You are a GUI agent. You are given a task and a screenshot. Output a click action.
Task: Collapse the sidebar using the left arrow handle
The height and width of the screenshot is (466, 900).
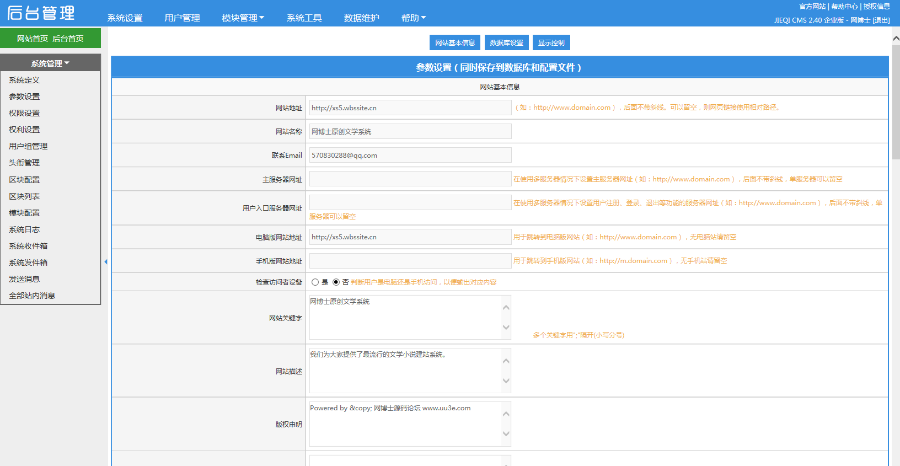tap(105, 261)
